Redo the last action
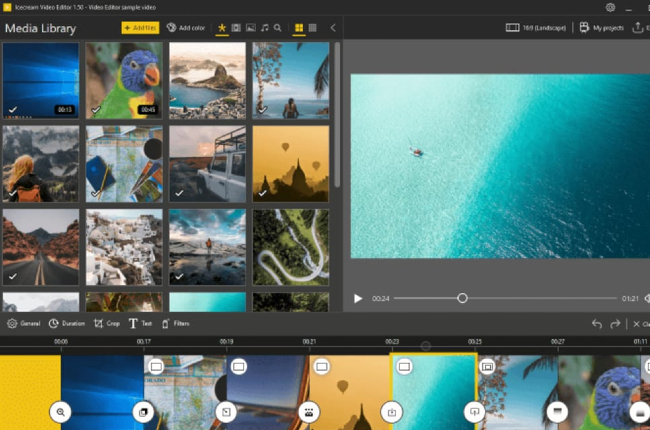The image size is (650, 430). (615, 324)
